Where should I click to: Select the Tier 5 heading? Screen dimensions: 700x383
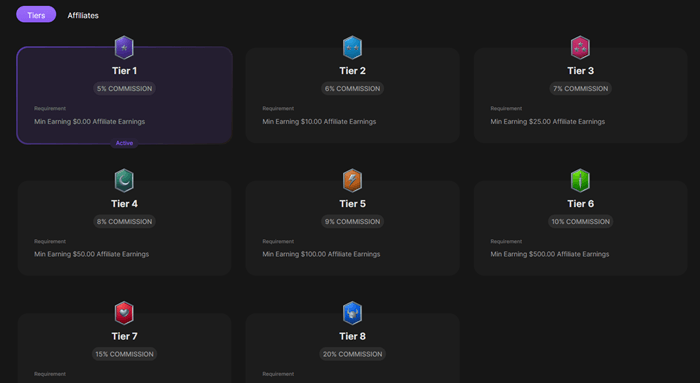pyautogui.click(x=352, y=204)
